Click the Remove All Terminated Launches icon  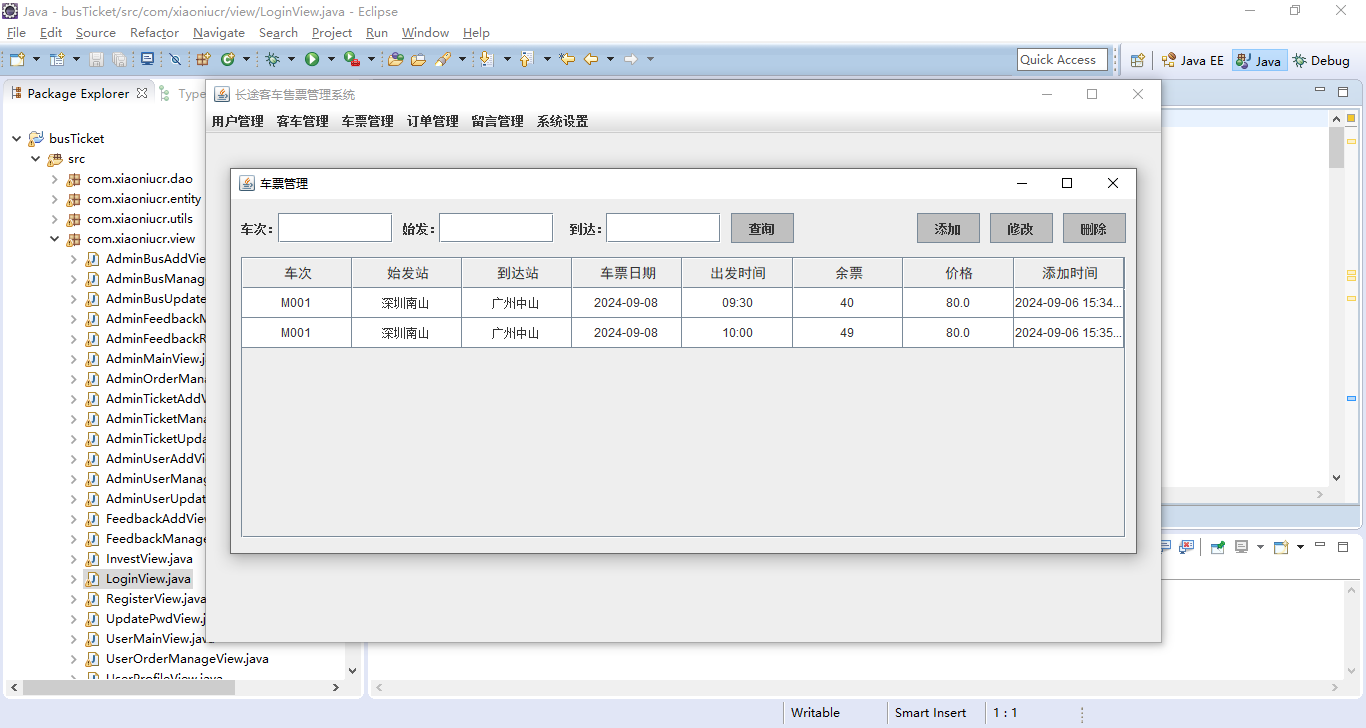pyautogui.click(x=1186, y=547)
